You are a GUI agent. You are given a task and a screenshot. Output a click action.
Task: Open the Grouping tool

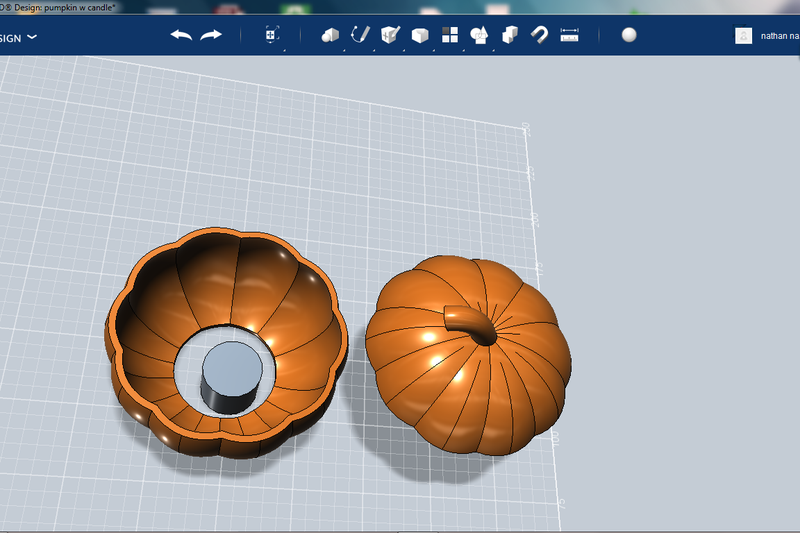pos(479,35)
